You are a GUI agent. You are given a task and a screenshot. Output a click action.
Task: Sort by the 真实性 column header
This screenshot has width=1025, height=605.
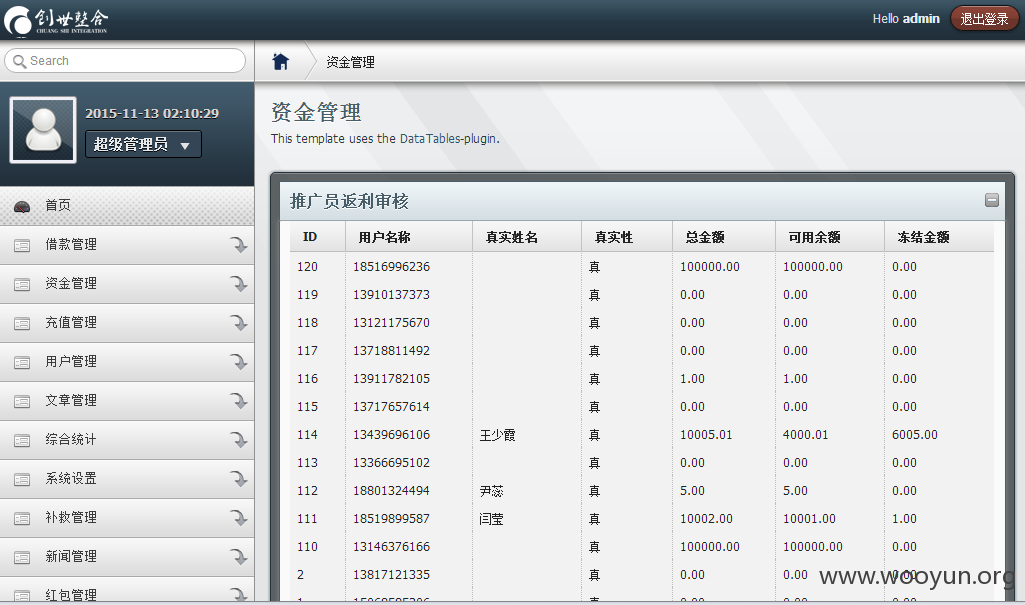tap(627, 237)
